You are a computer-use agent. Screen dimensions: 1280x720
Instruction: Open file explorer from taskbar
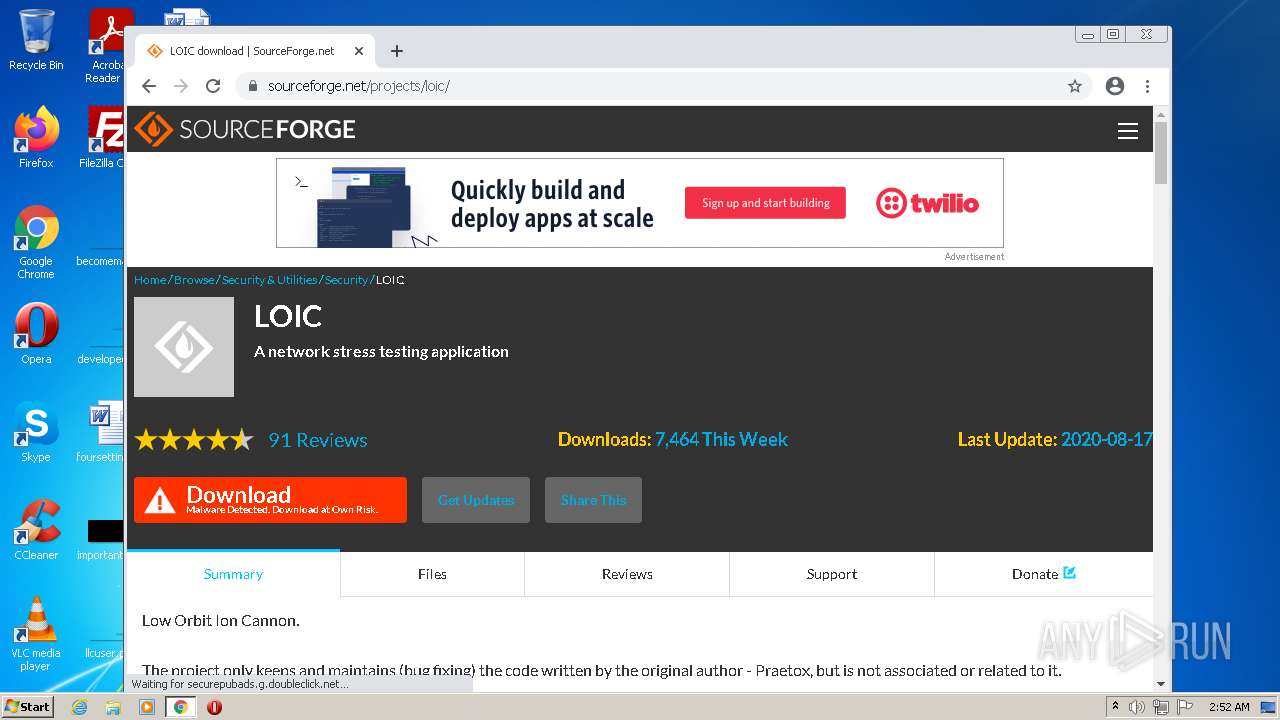(x=113, y=707)
